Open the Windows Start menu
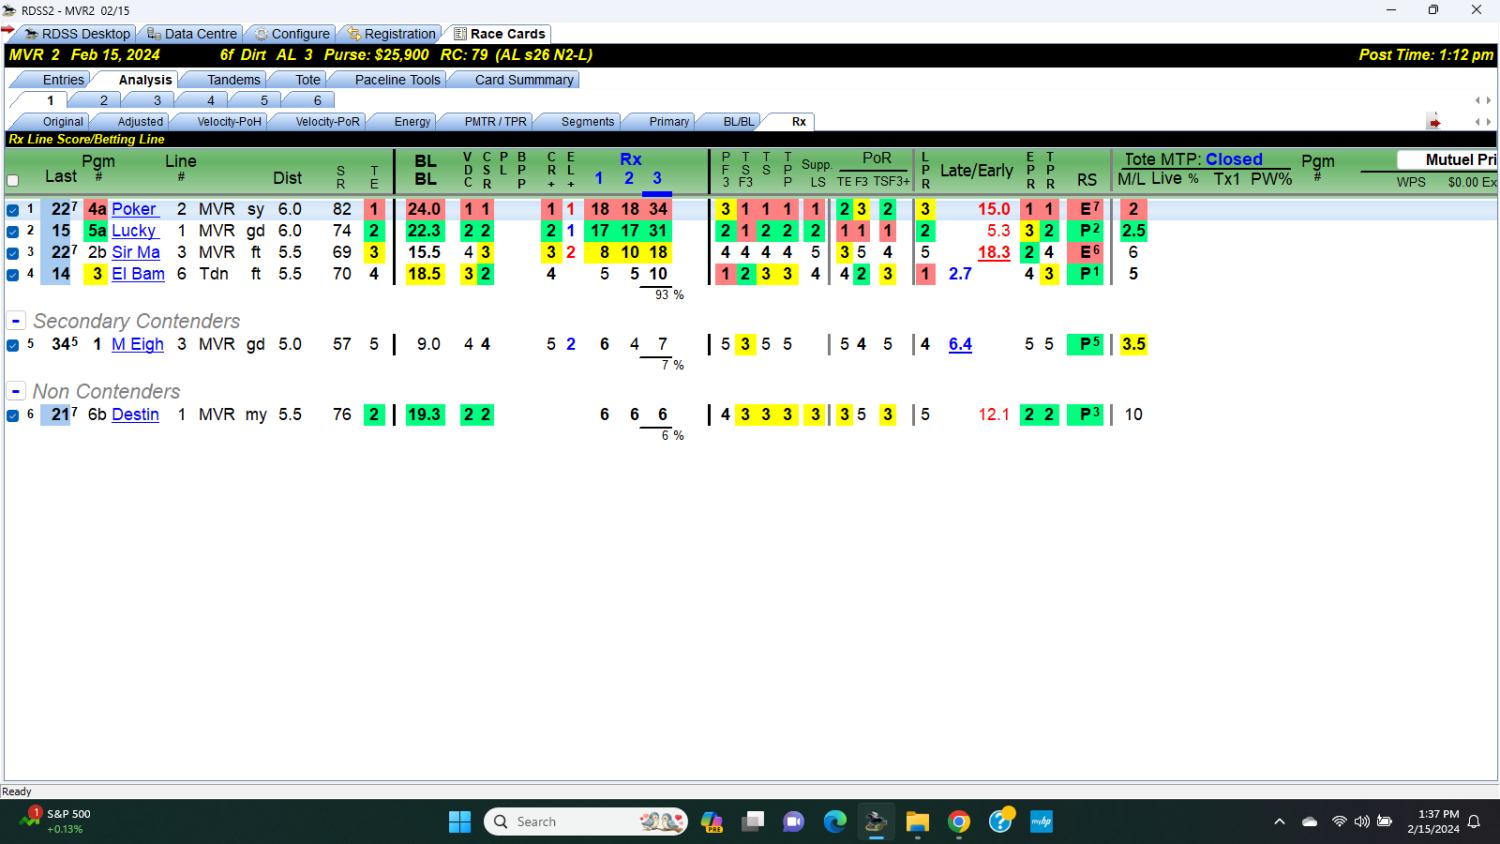 click(x=460, y=822)
